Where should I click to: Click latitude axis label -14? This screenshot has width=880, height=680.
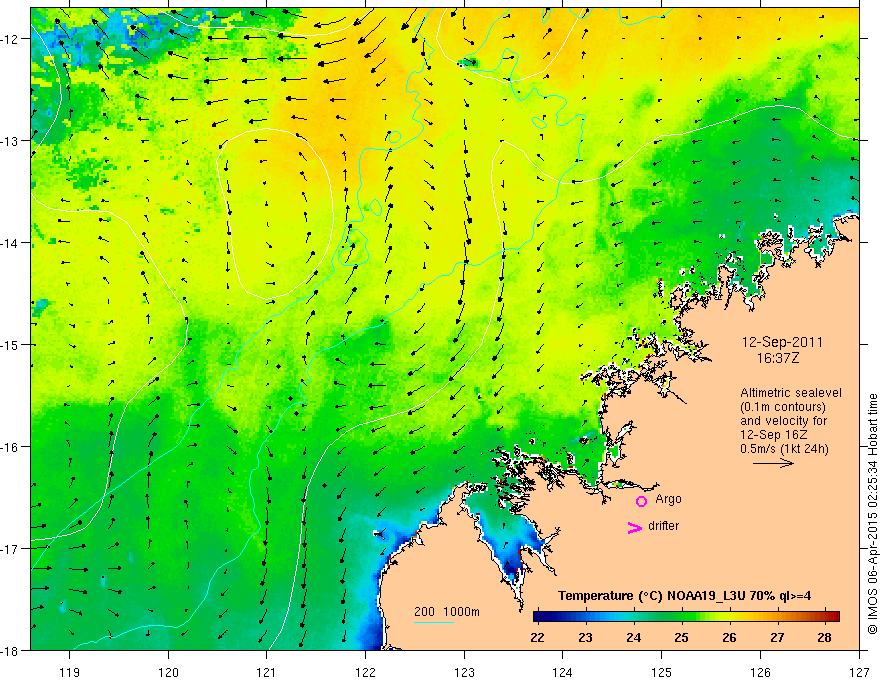pos(11,243)
